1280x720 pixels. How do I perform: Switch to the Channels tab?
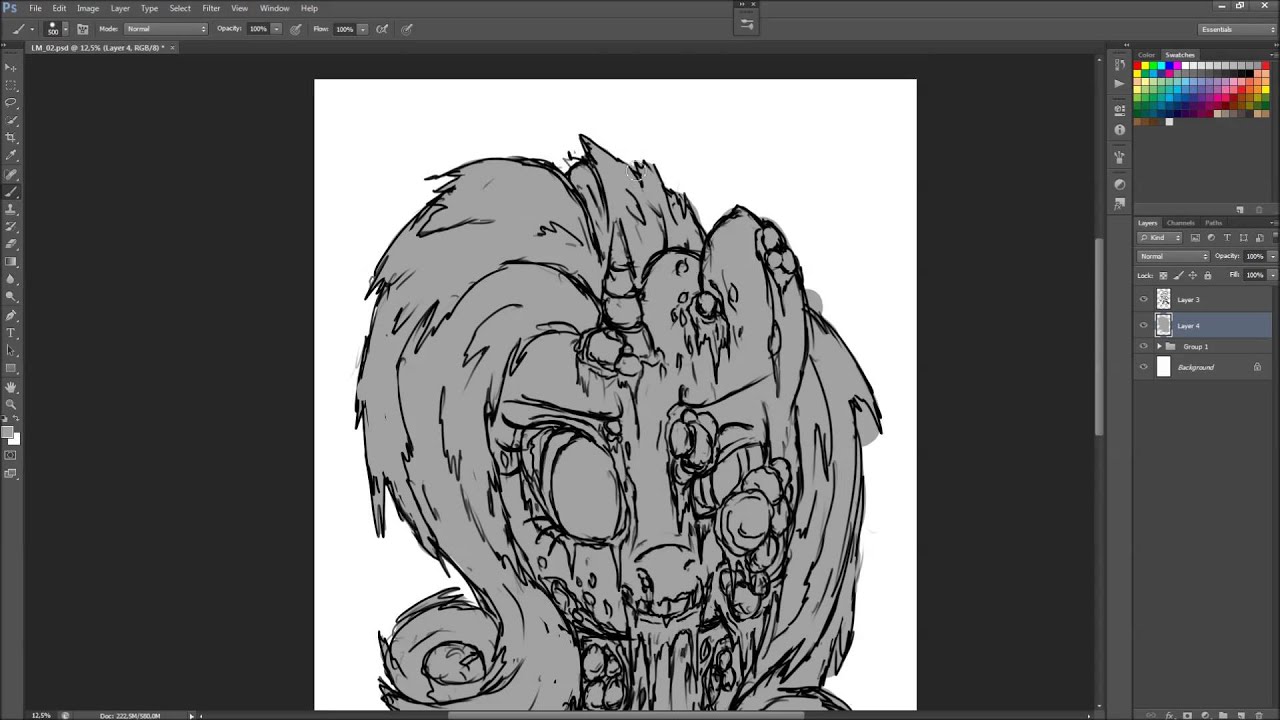coord(1180,223)
